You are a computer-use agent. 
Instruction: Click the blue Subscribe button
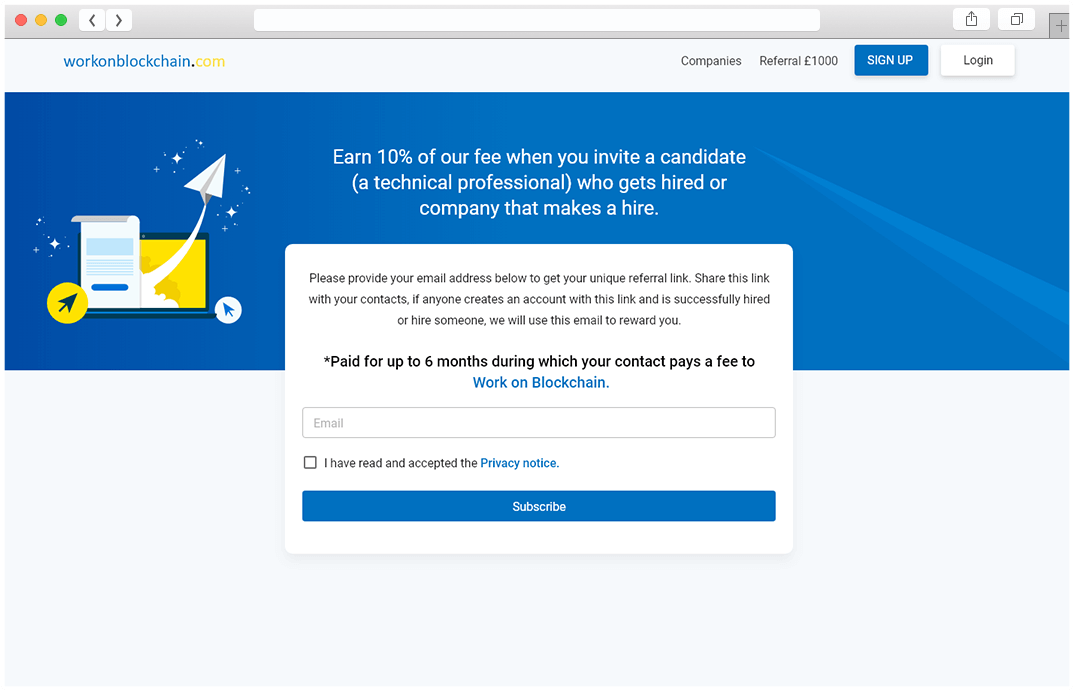point(538,506)
